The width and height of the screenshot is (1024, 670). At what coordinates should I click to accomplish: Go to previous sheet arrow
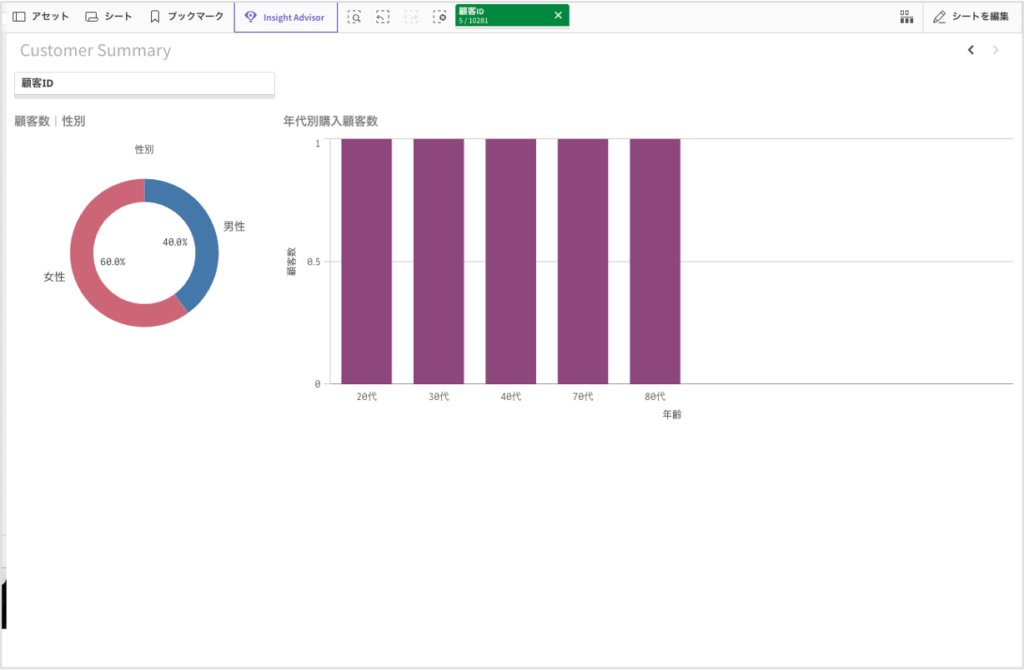pos(970,50)
